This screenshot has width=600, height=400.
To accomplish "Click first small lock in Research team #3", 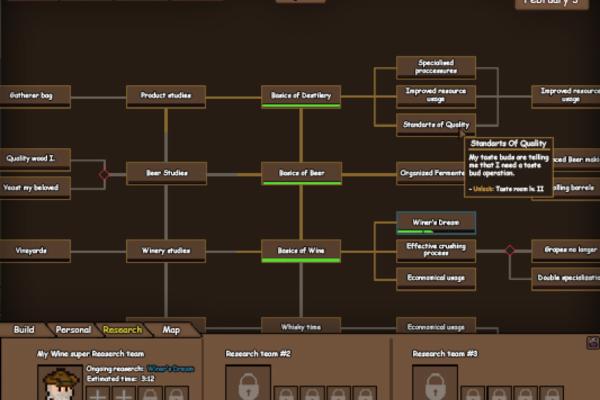I will tap(473, 393).
